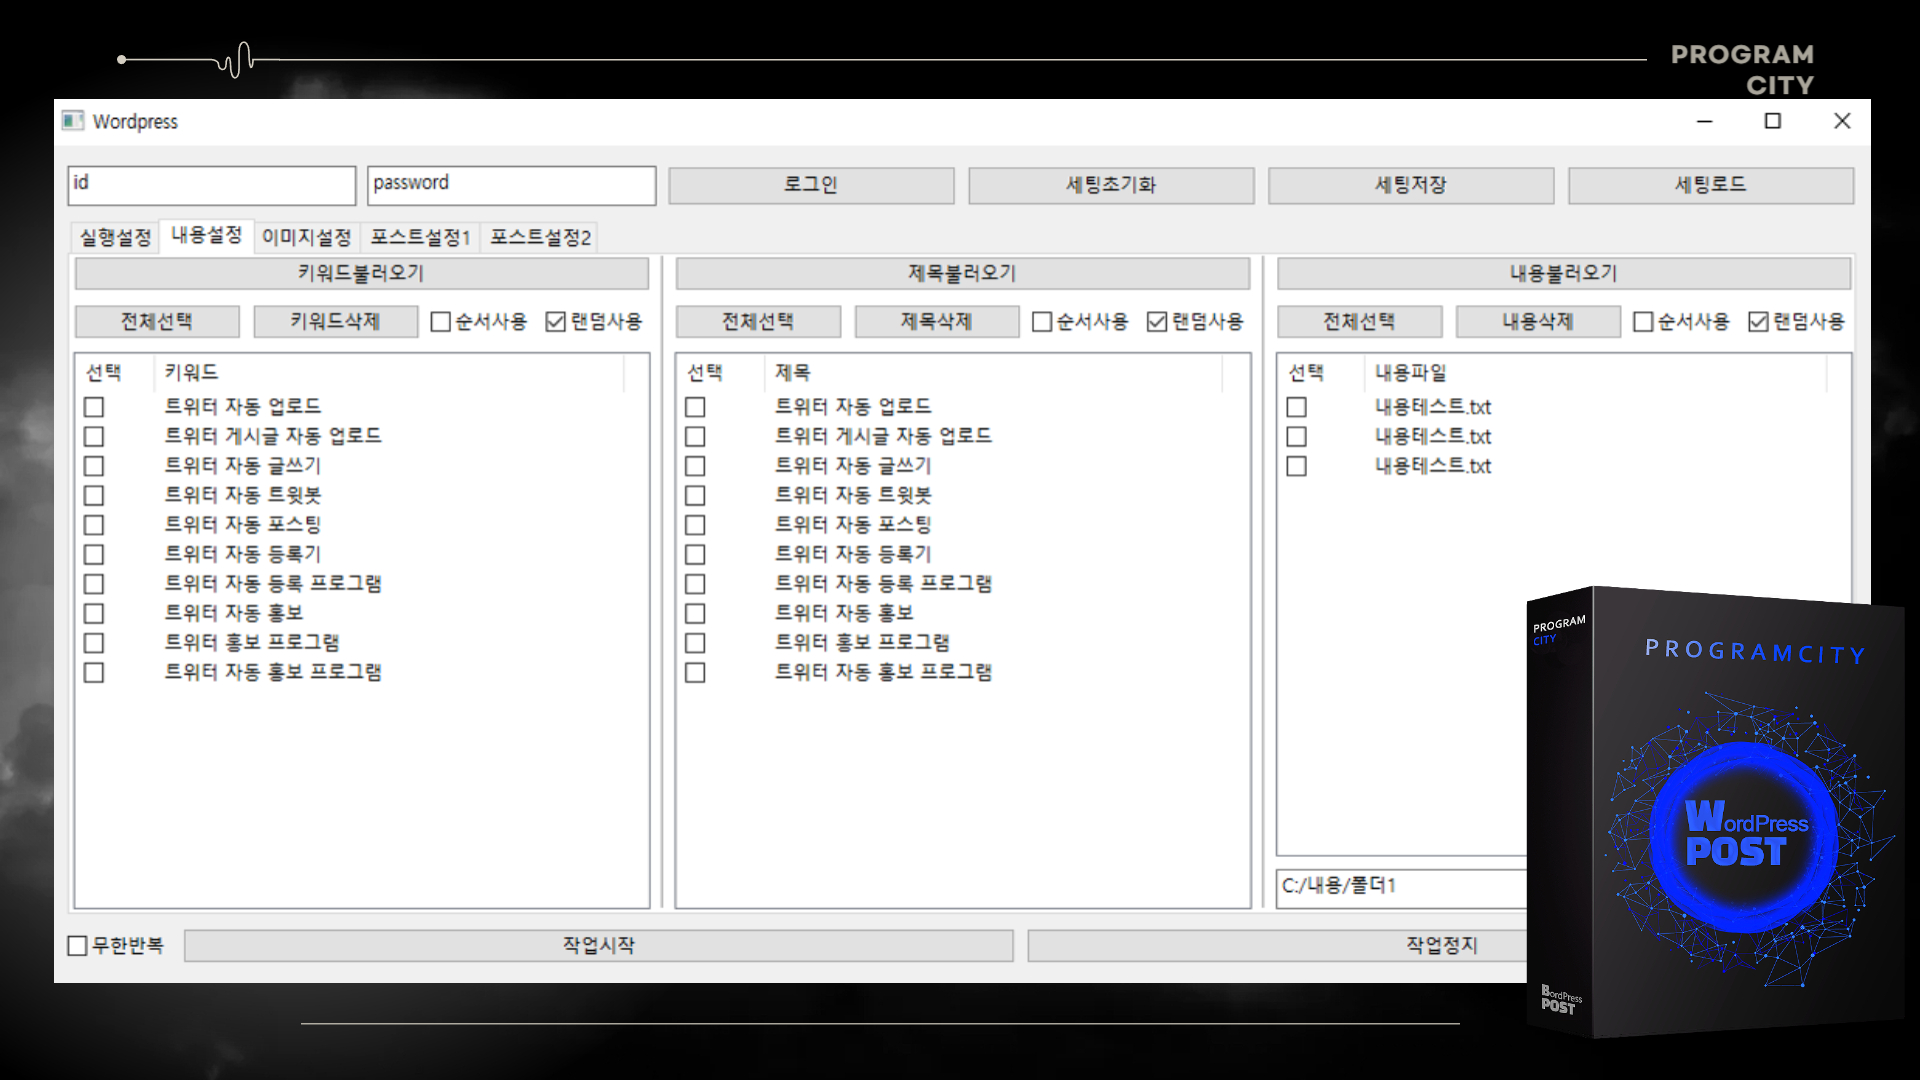Click the 세팅초기화 button
Viewport: 1920px width, 1080px height.
point(1111,185)
